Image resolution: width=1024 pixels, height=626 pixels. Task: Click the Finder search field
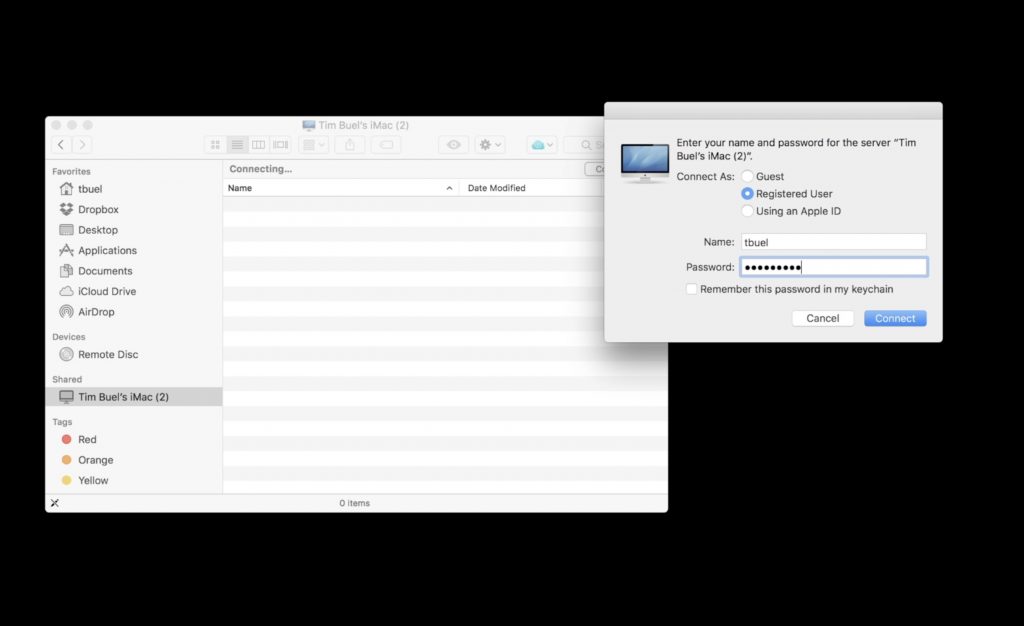(x=585, y=144)
